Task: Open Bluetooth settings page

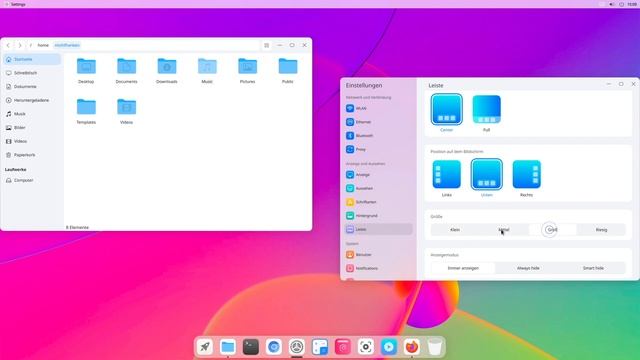Action: click(x=378, y=136)
